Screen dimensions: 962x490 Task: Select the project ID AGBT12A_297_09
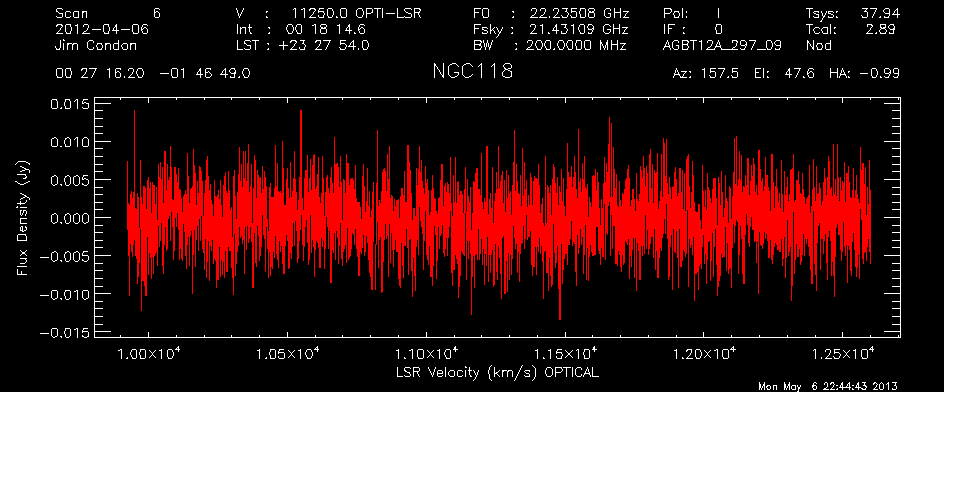(722, 46)
